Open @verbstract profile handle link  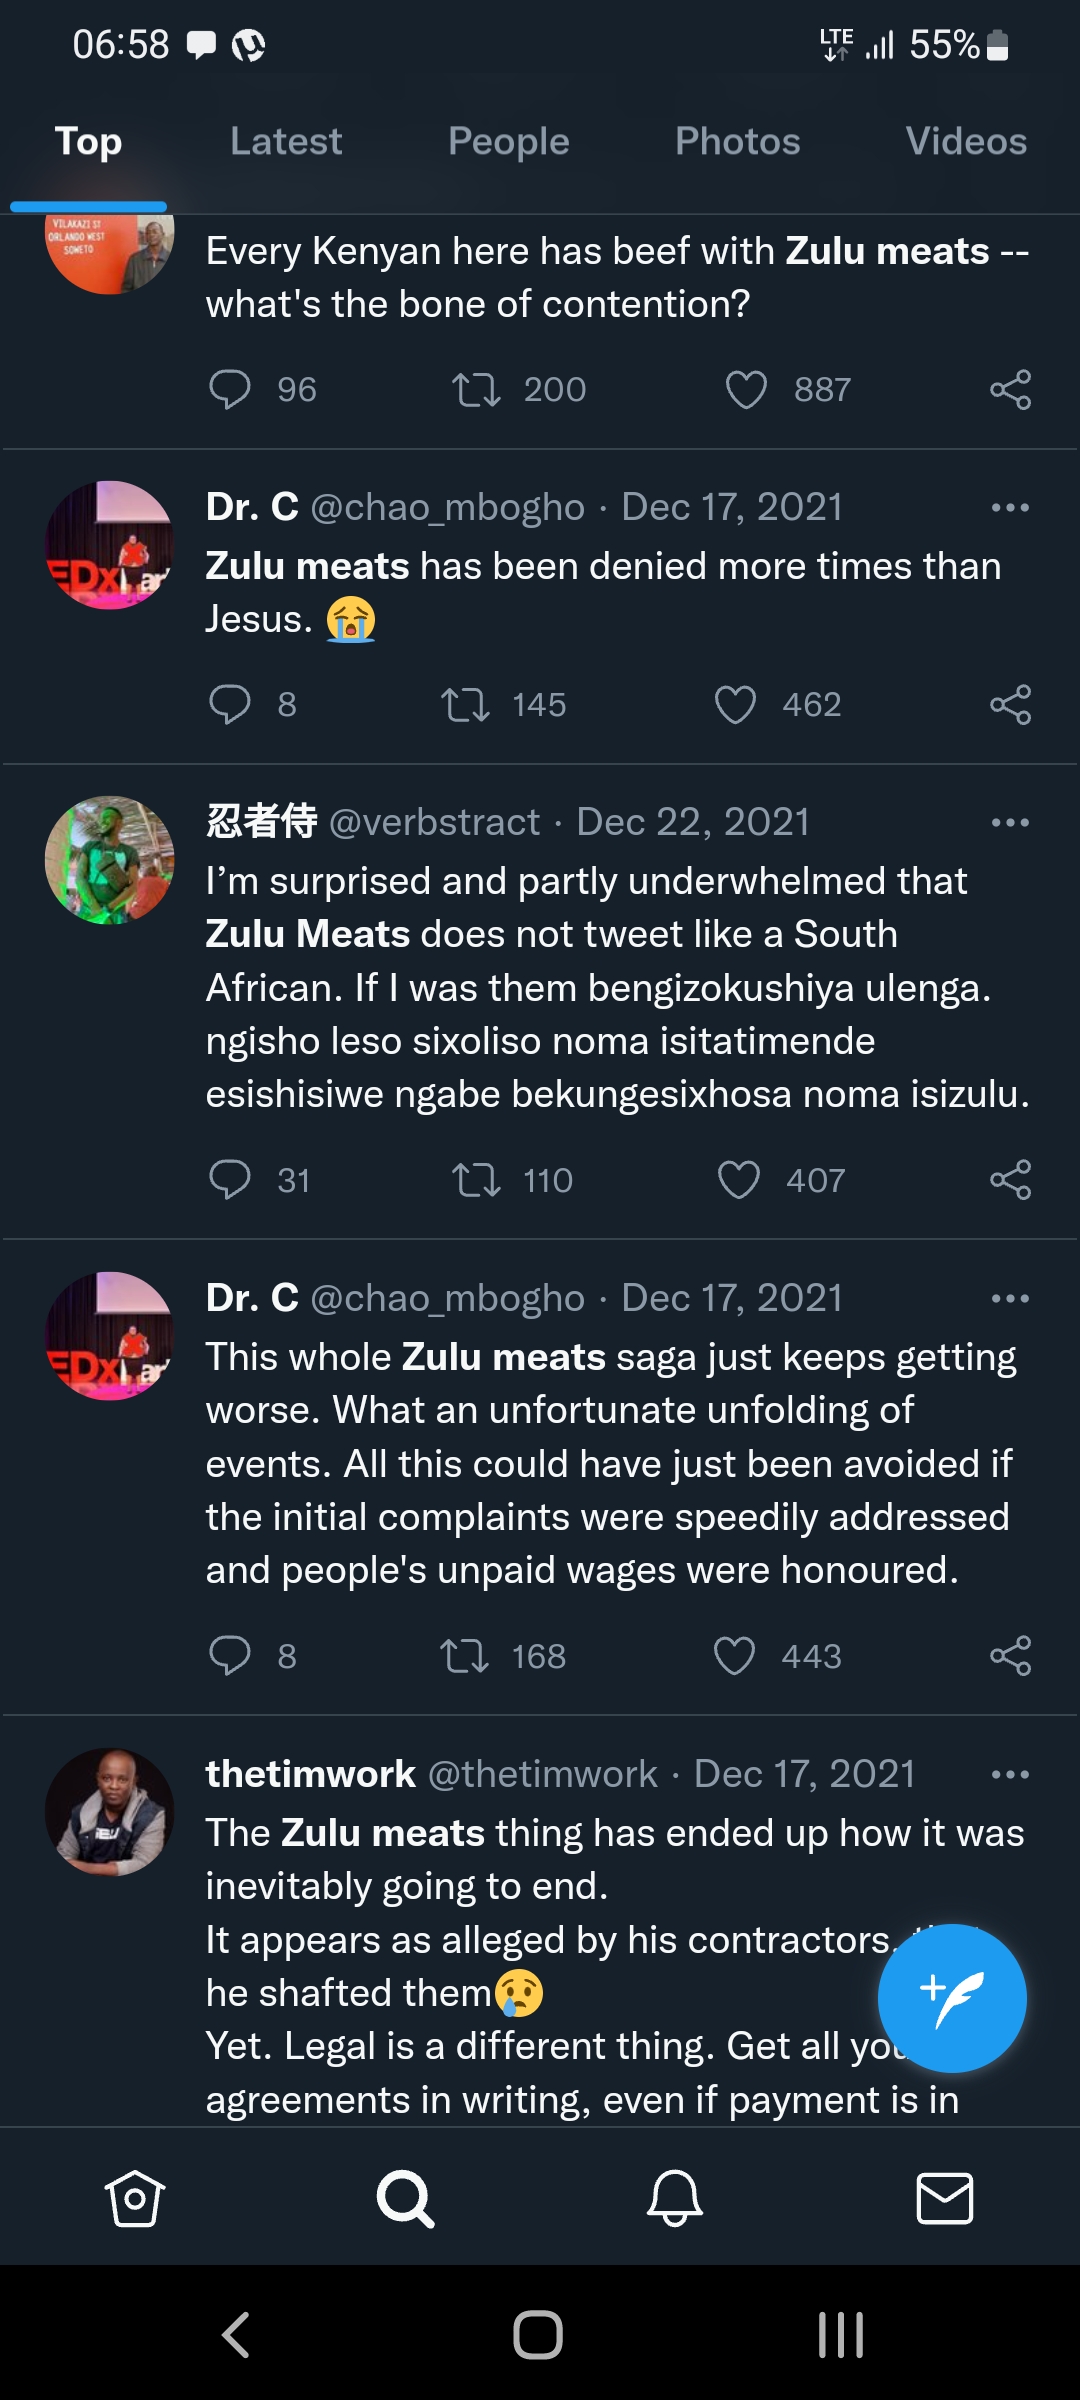[434, 822]
